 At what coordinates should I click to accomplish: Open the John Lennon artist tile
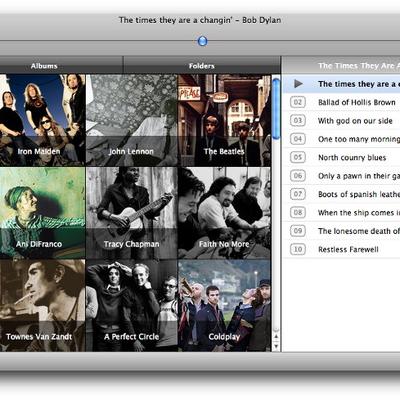[131, 120]
